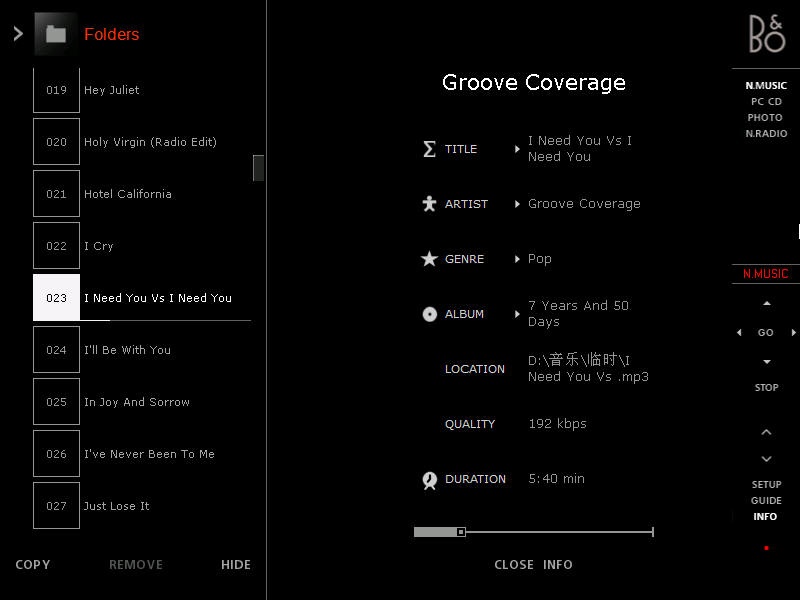Click the Genre star icon
This screenshot has width=800, height=600.
click(429, 259)
